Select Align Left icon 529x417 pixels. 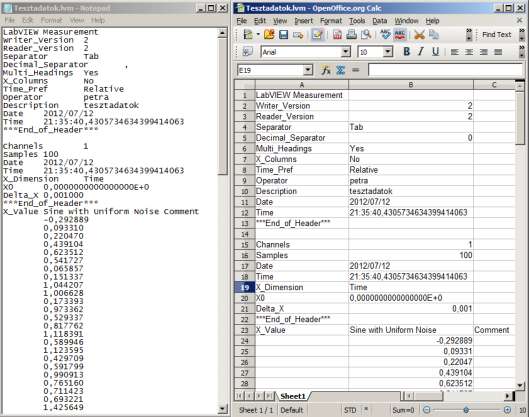pyautogui.click(x=454, y=52)
